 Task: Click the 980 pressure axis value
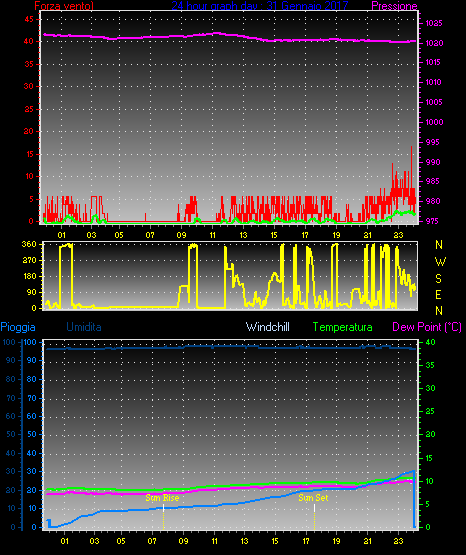(433, 201)
